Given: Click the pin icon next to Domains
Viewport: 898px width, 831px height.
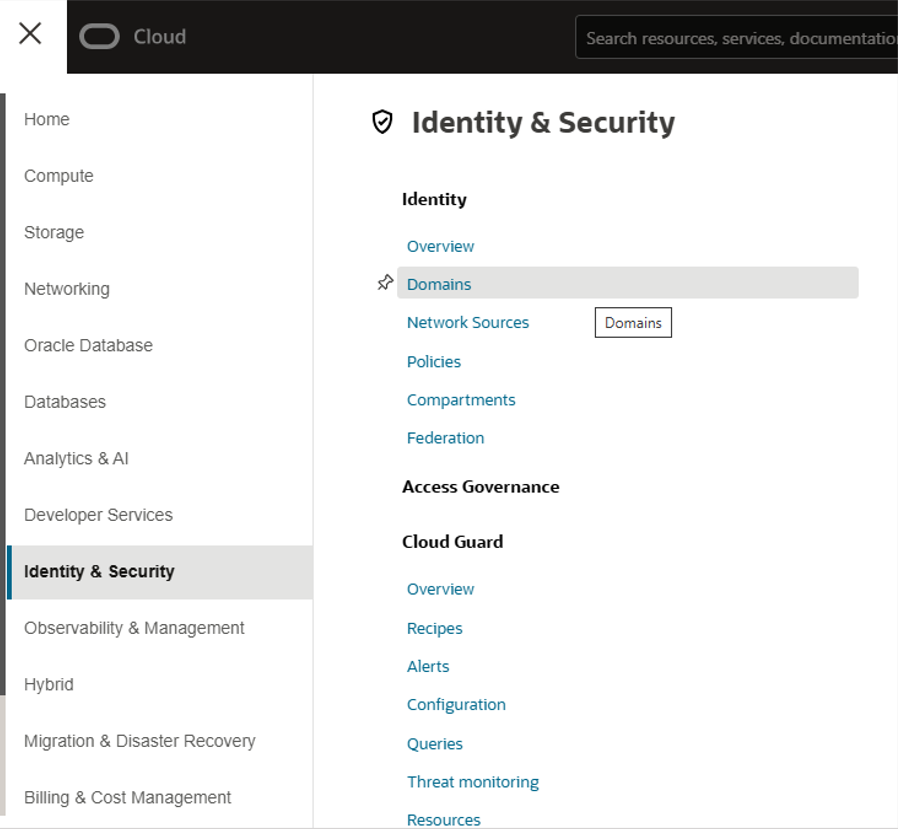Looking at the screenshot, I should point(385,283).
